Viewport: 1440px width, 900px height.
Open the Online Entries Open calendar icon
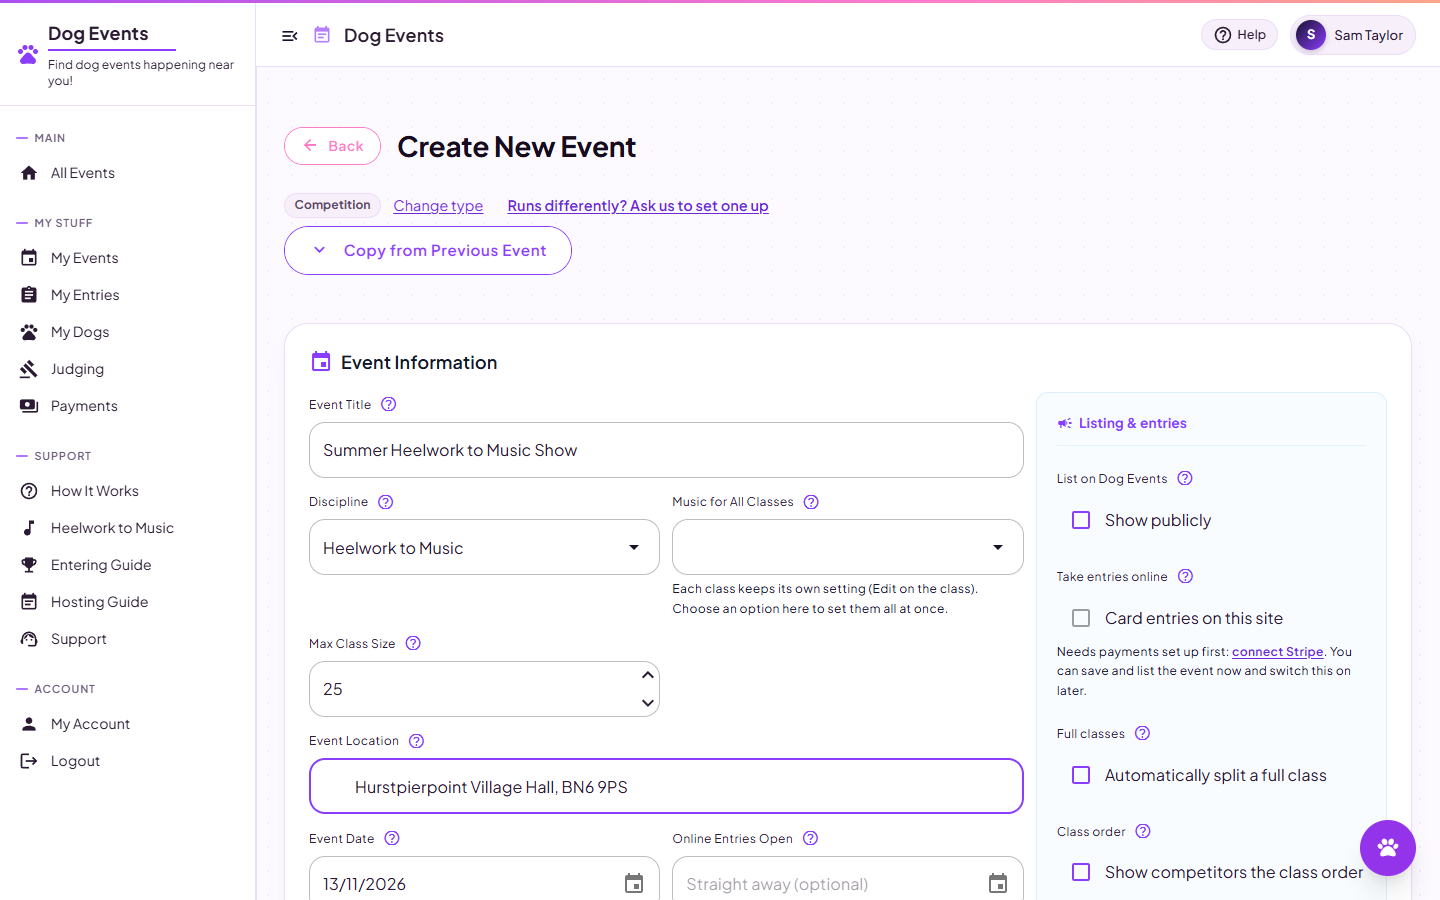[998, 883]
